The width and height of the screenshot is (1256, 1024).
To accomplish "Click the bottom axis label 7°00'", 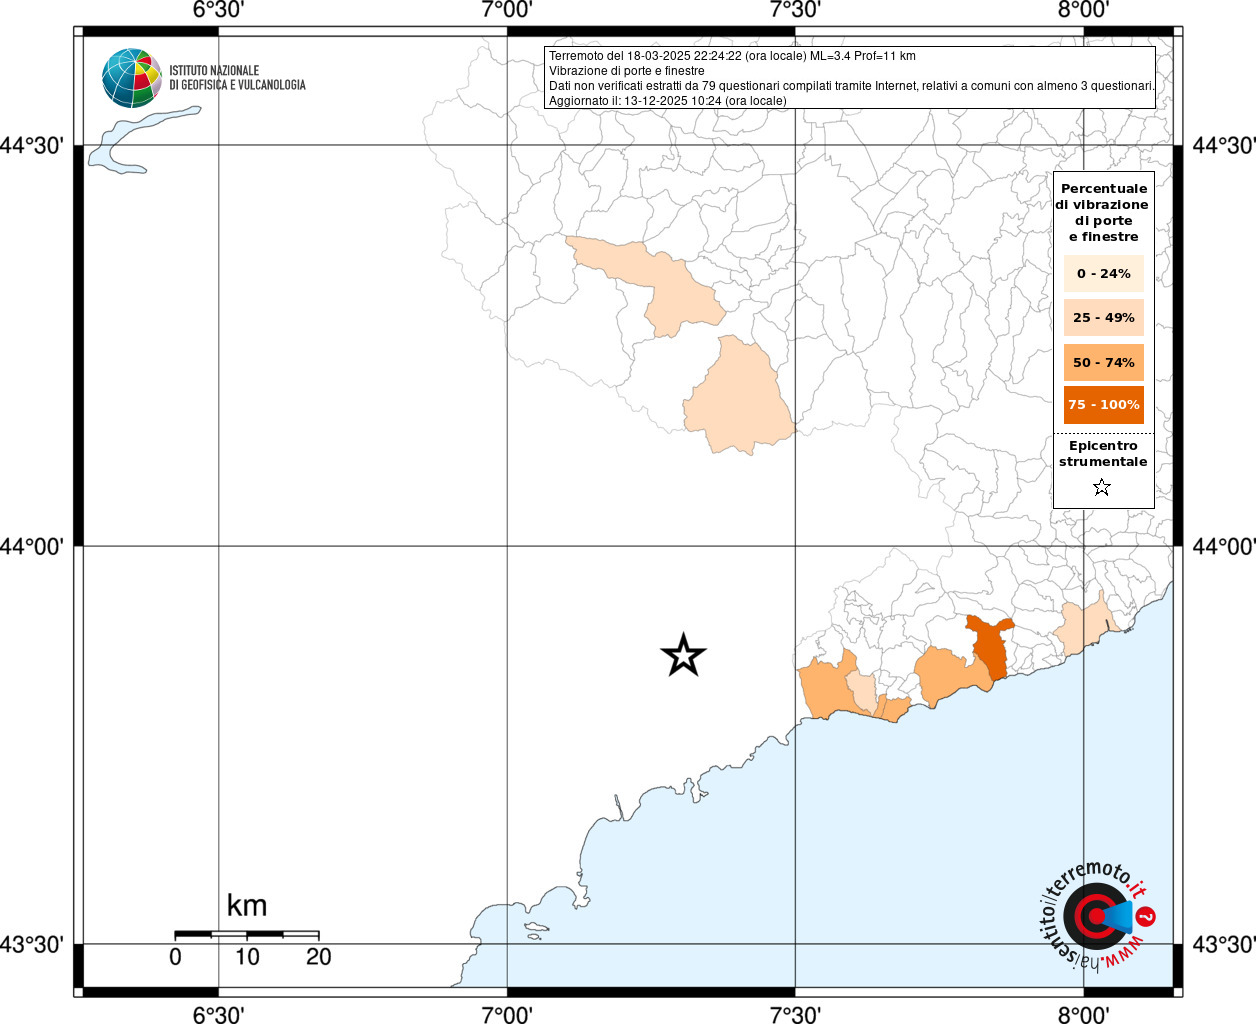I will [x=507, y=1015].
